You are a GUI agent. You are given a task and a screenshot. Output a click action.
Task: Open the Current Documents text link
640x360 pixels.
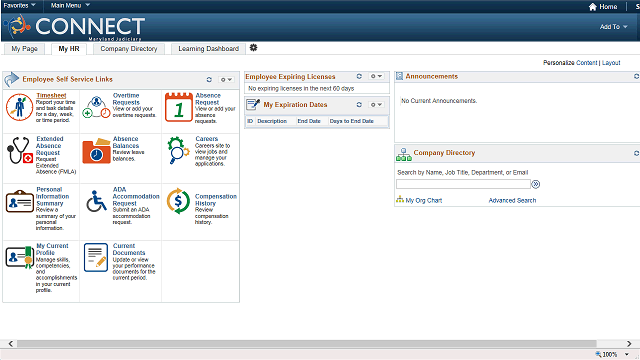tap(129, 249)
